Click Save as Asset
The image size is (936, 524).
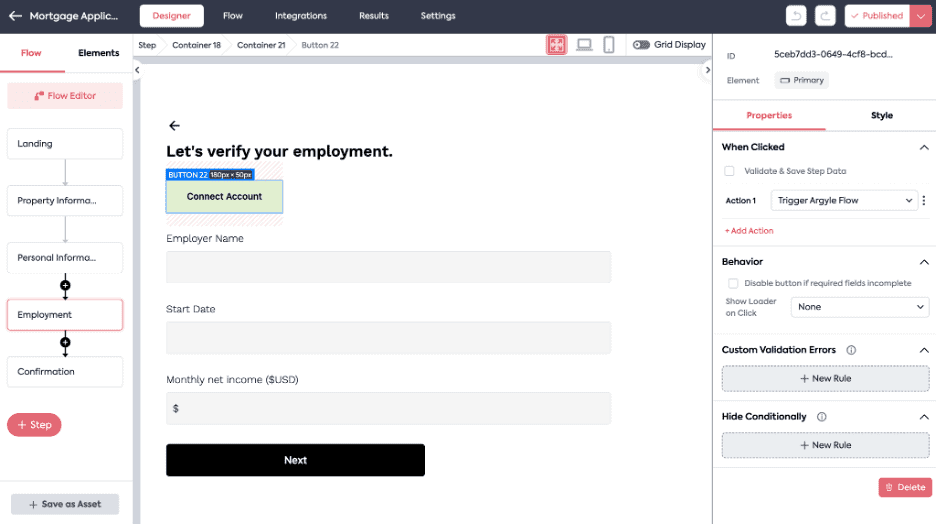coord(65,504)
